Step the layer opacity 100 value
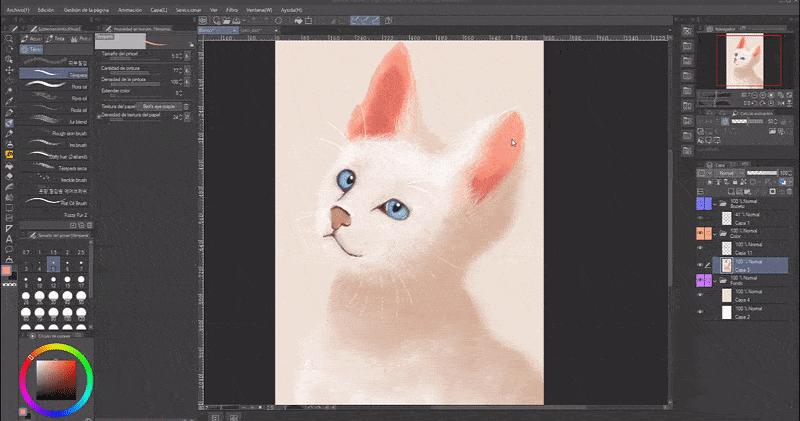This screenshot has height=421, width=800. 790,173
